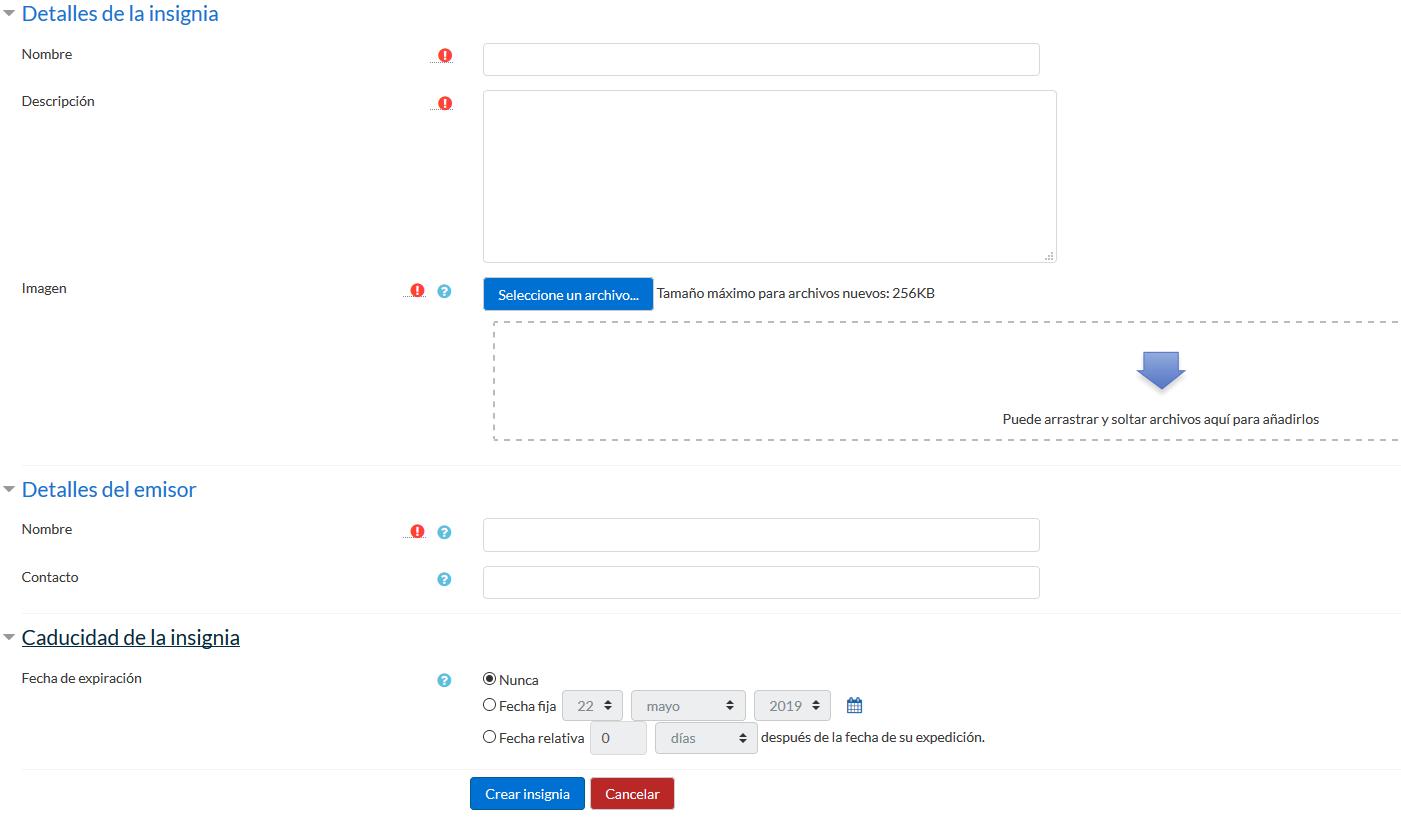Open the calendar date picker icon
The width and height of the screenshot is (1401, 817).
[854, 706]
